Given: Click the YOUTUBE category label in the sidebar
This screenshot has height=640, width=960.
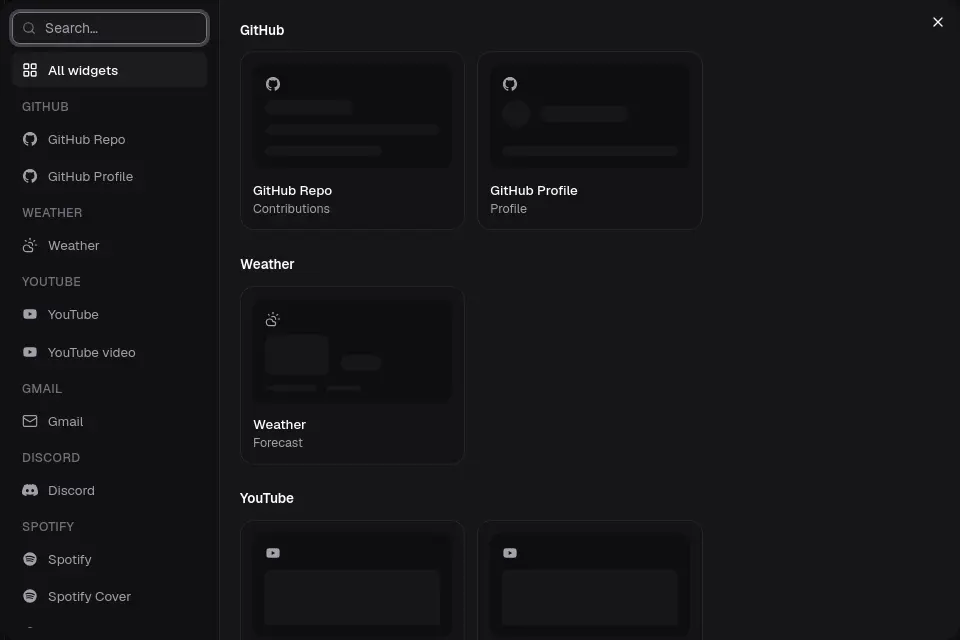Looking at the screenshot, I should pos(51,282).
